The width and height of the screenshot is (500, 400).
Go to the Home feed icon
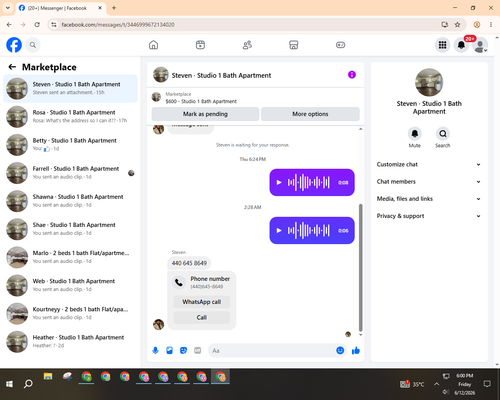click(x=153, y=45)
